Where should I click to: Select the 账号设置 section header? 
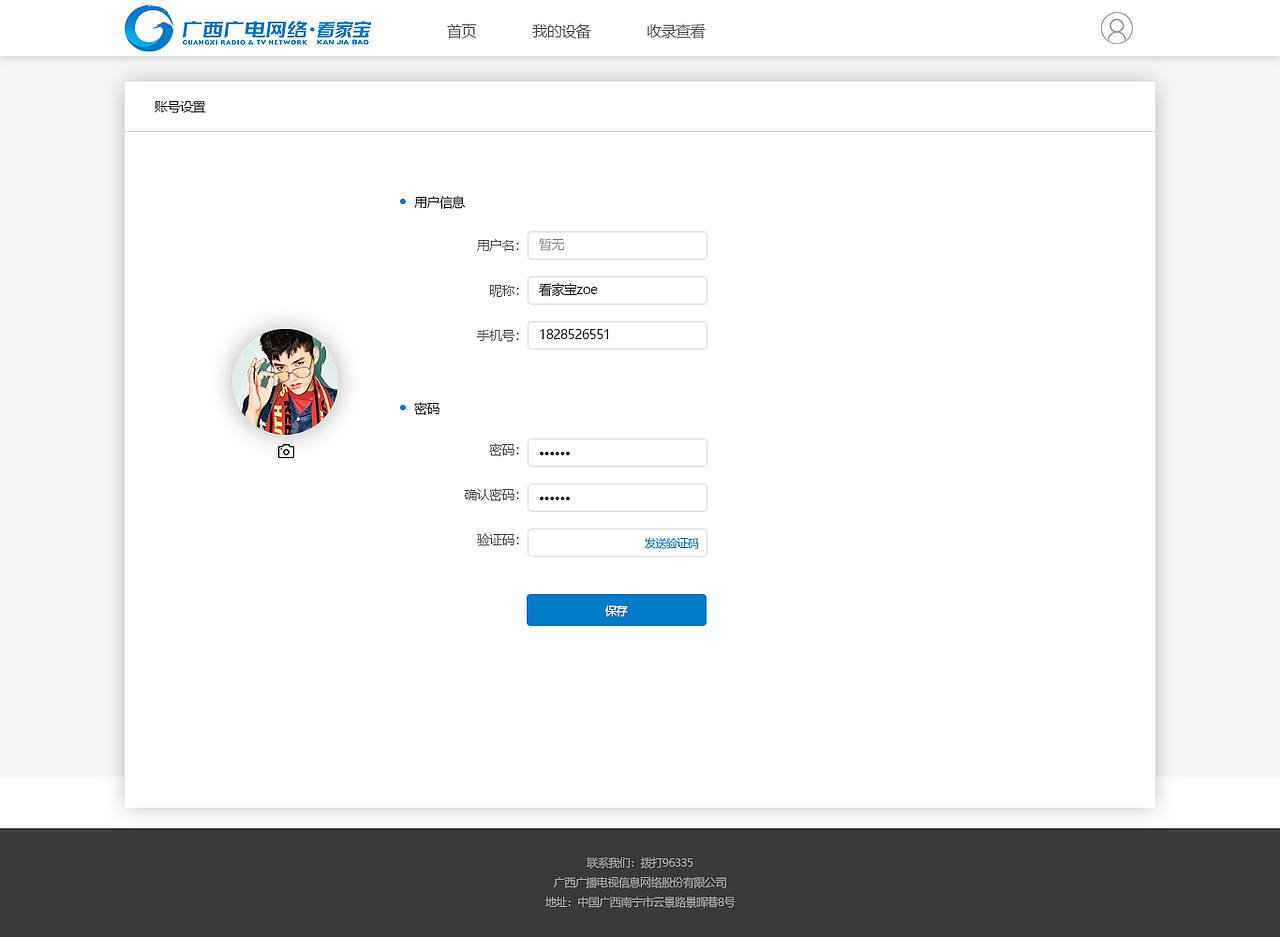(x=180, y=106)
